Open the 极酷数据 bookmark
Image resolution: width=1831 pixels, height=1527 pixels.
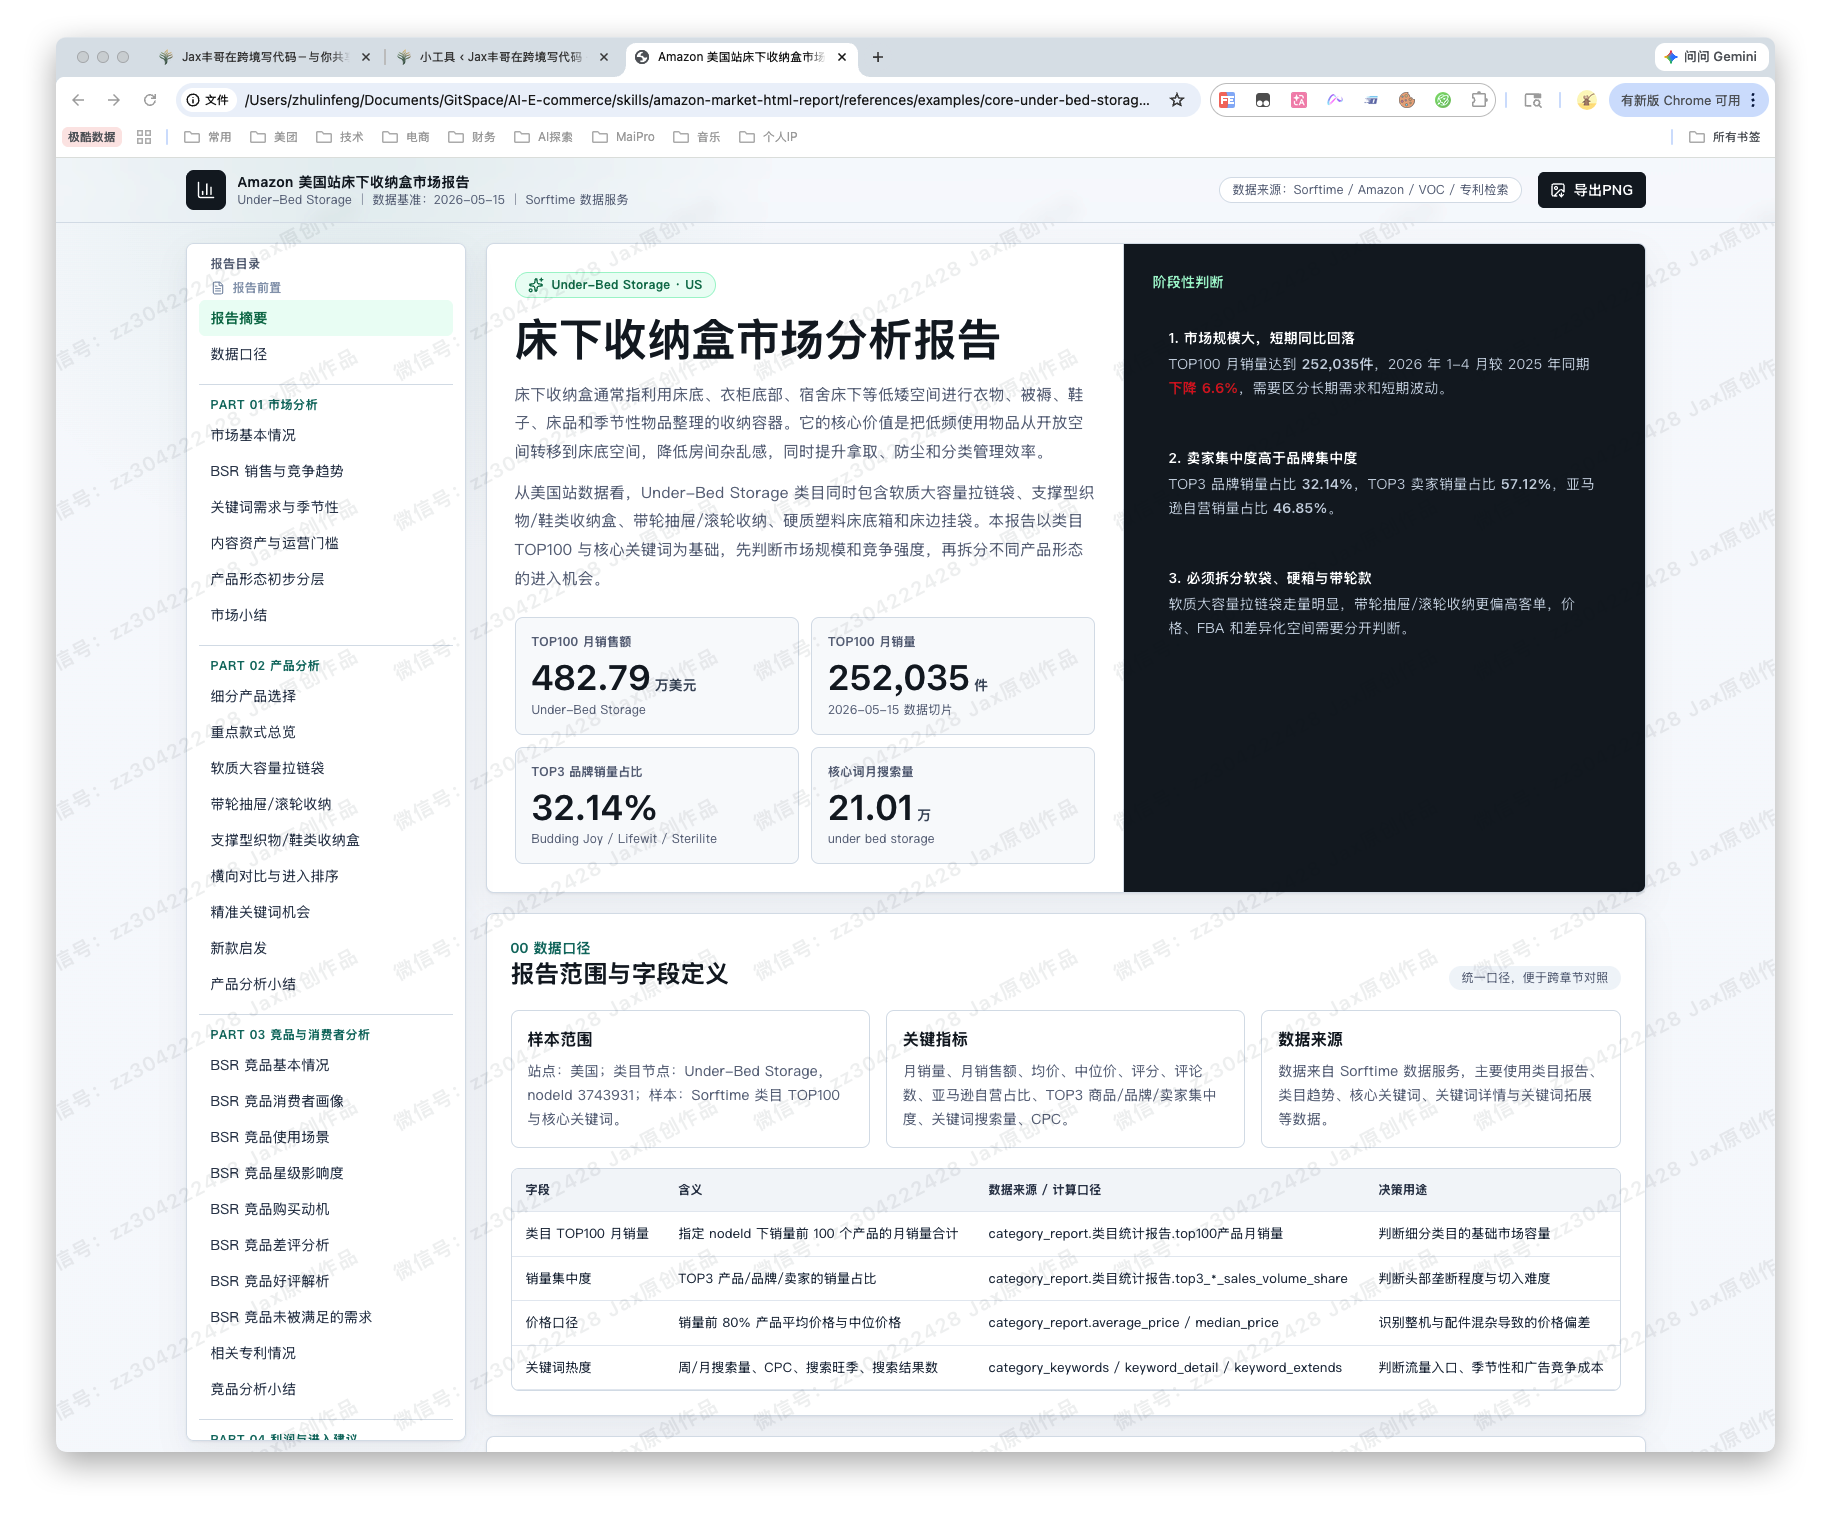tap(92, 137)
